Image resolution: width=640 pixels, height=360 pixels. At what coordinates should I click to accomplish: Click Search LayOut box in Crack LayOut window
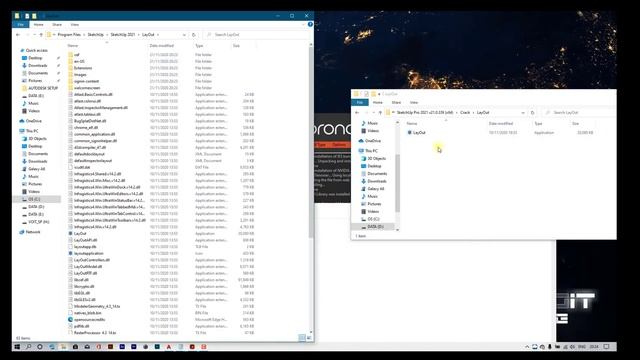(x=579, y=113)
